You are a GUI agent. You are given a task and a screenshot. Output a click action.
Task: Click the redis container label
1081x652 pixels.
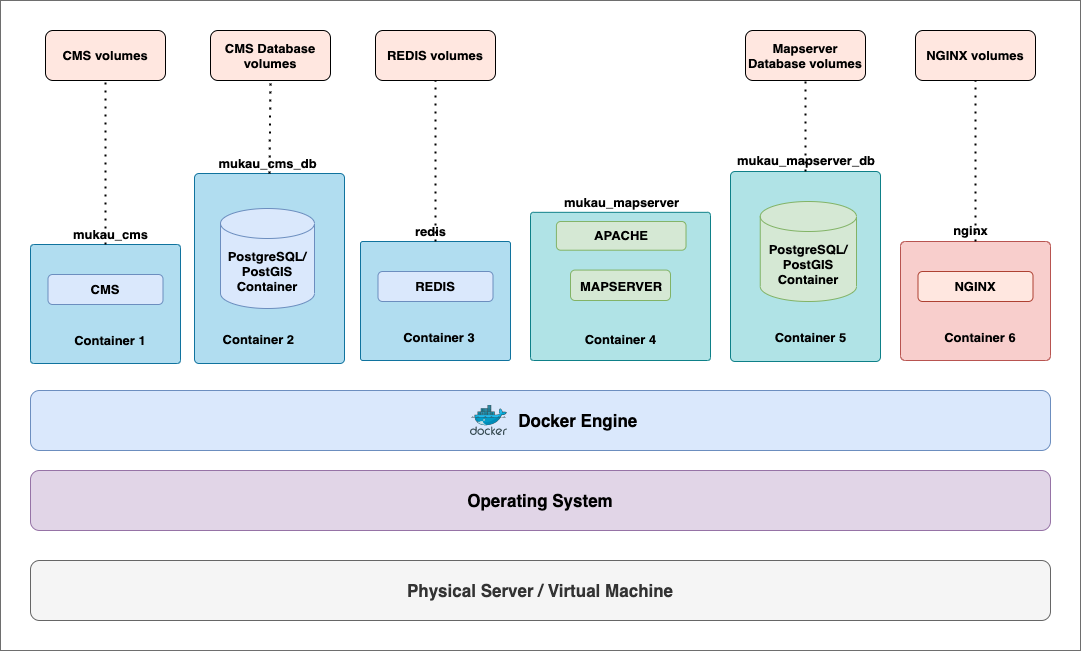(430, 232)
